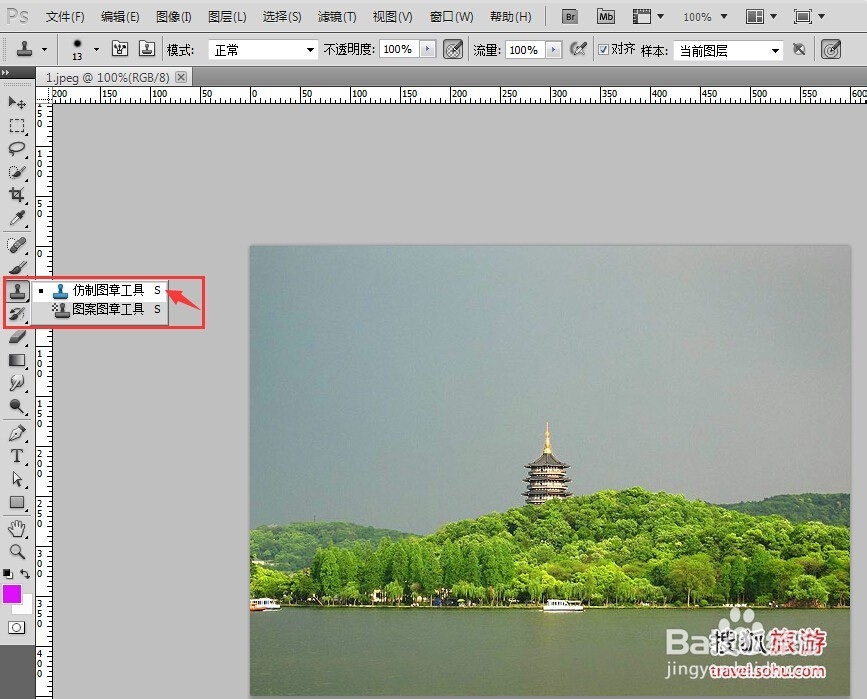The width and height of the screenshot is (867, 699).
Task: Open the flow slider arrow
Action: (x=553, y=50)
